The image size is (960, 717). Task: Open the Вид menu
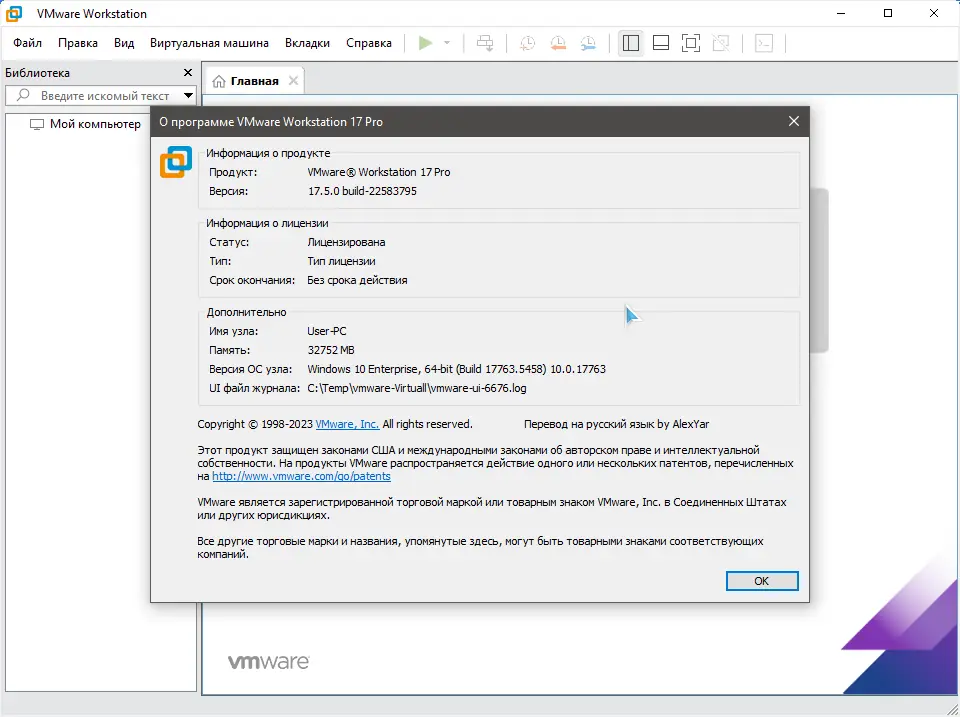(x=124, y=43)
